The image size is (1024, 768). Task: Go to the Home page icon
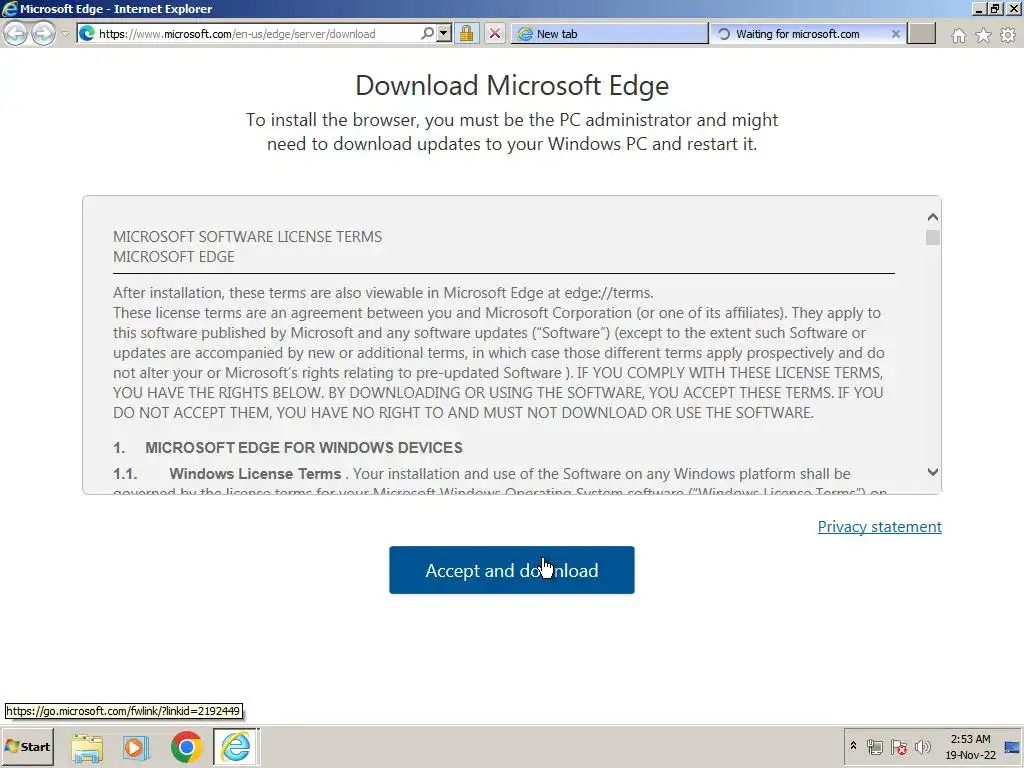(x=959, y=35)
